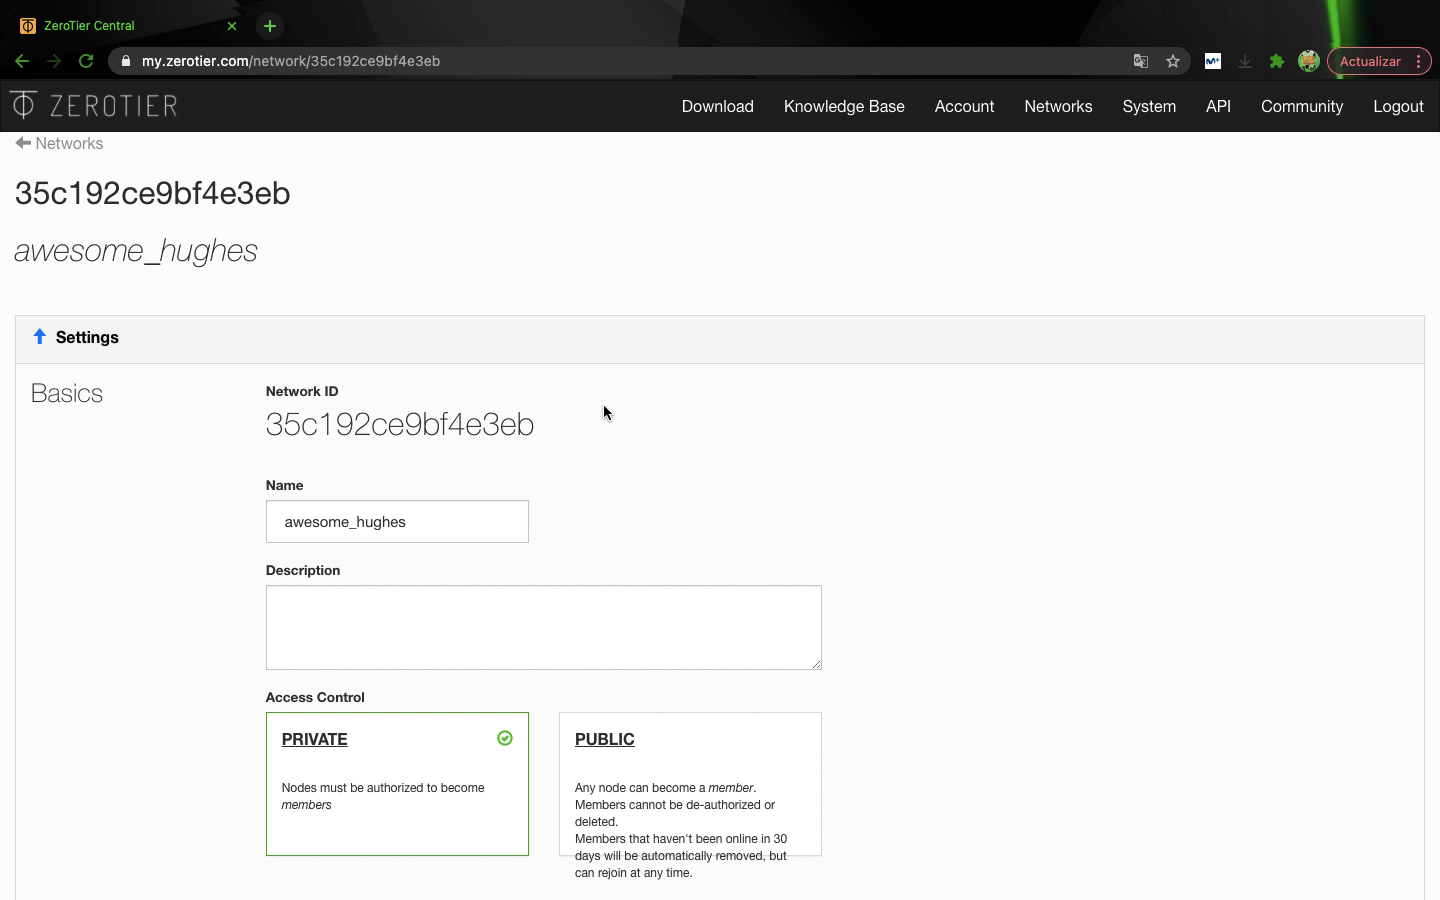
Task: Select PRIVATE access control option
Action: tap(397, 783)
